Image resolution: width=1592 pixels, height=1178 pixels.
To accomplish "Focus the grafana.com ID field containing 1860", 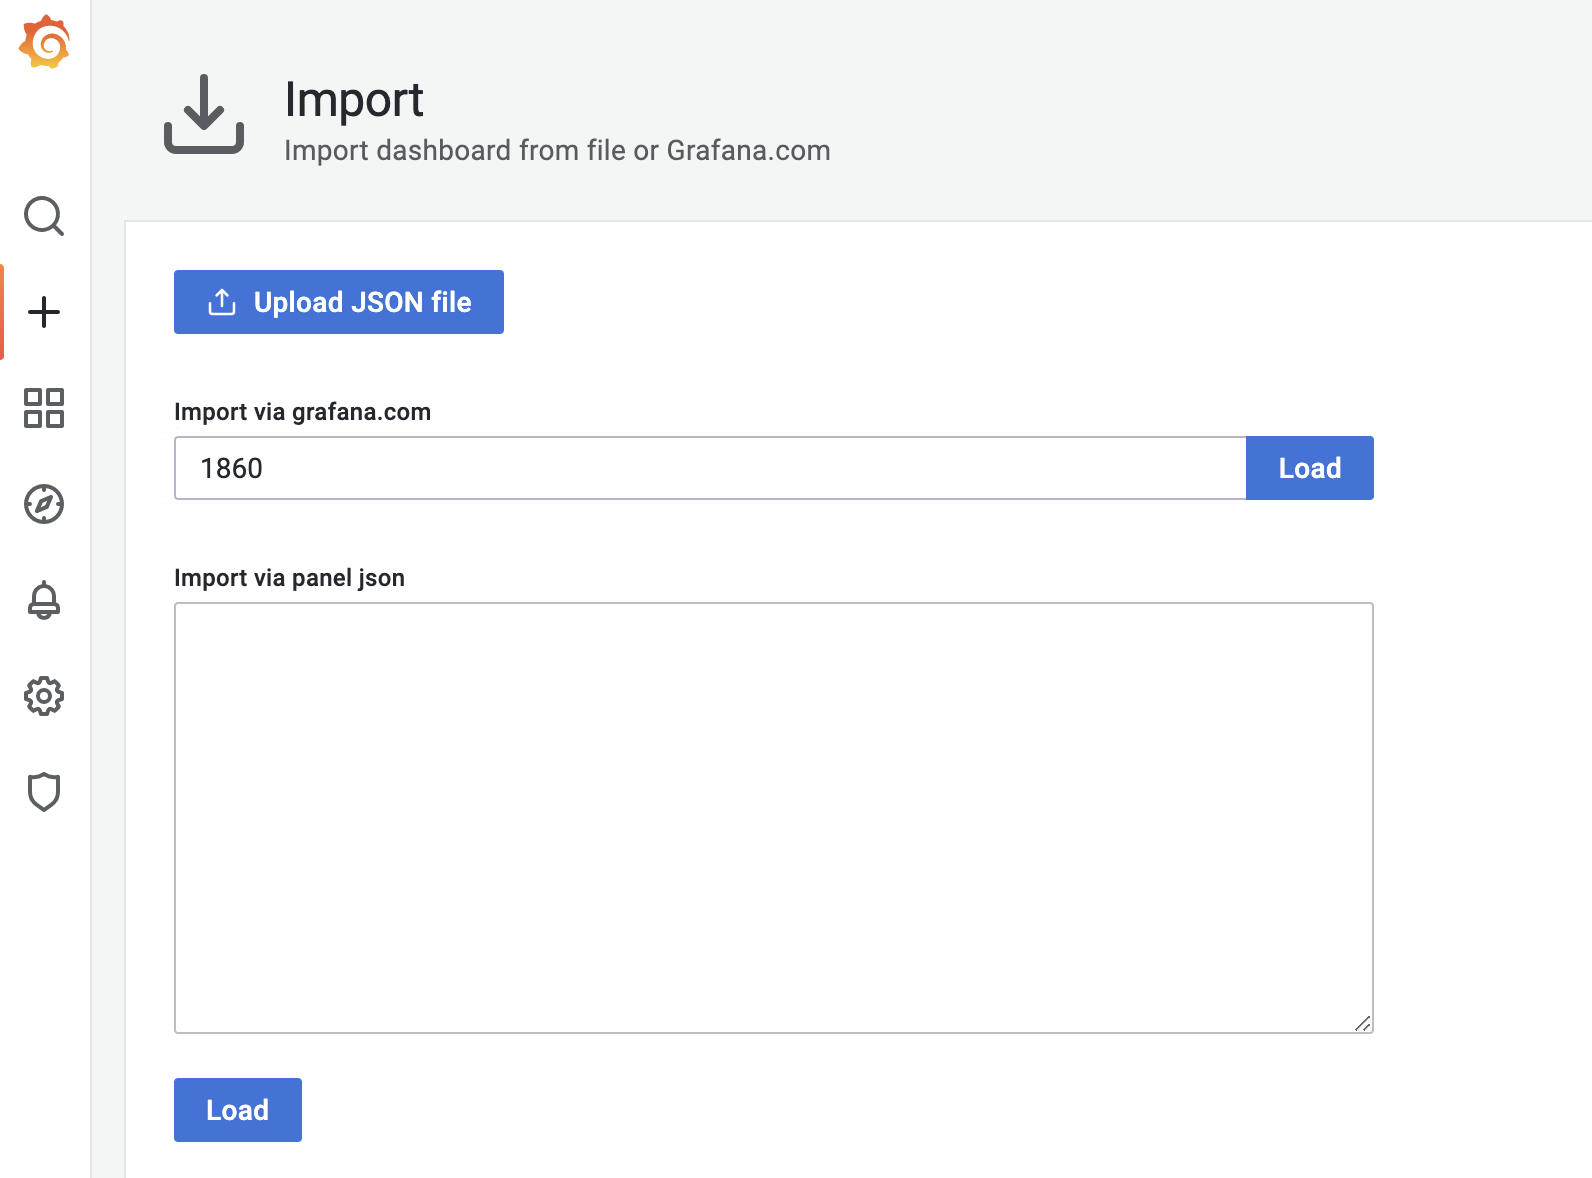I will coord(710,468).
